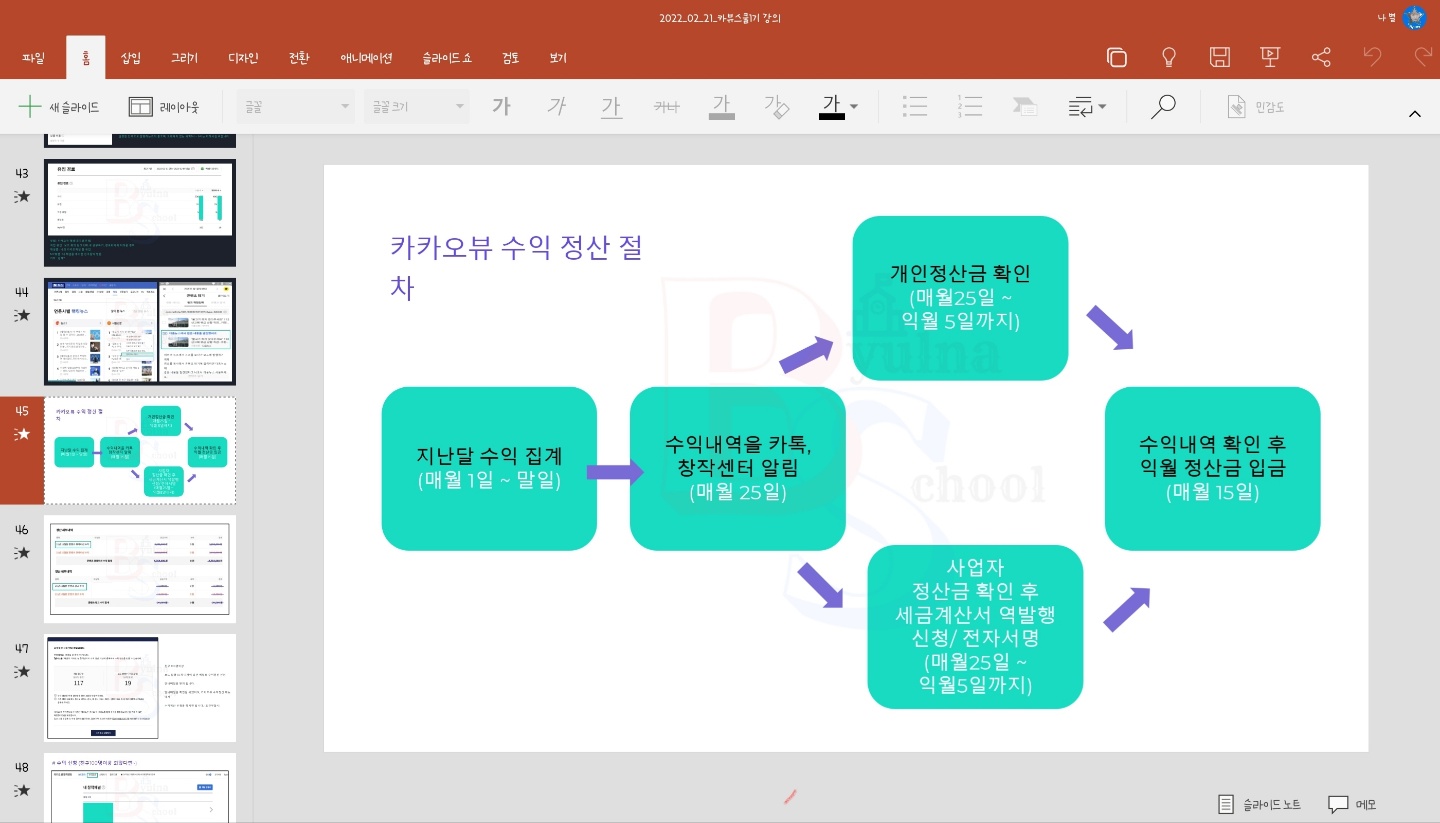Click the Save icon

pyautogui.click(x=1219, y=57)
